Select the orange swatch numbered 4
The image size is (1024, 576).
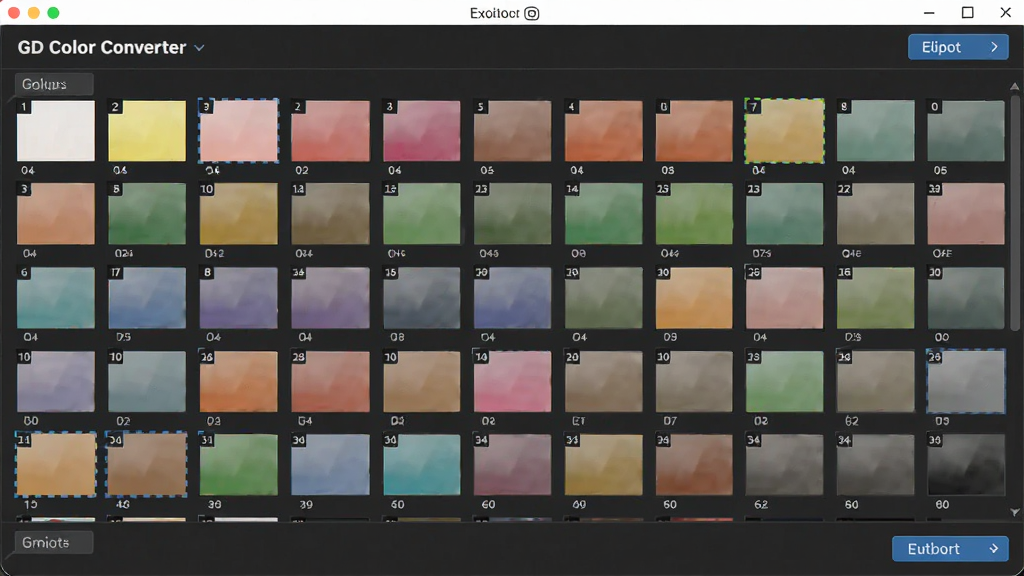pos(603,131)
